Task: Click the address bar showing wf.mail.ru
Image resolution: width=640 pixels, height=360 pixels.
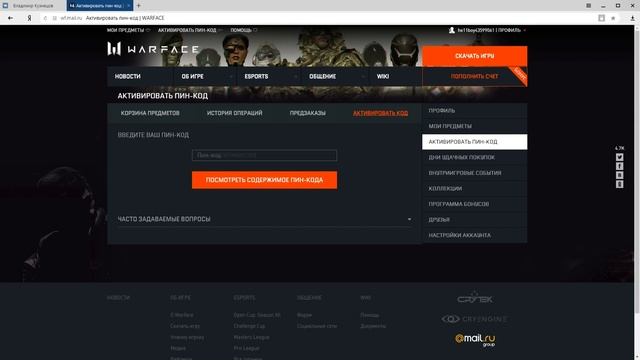Action: [318, 18]
